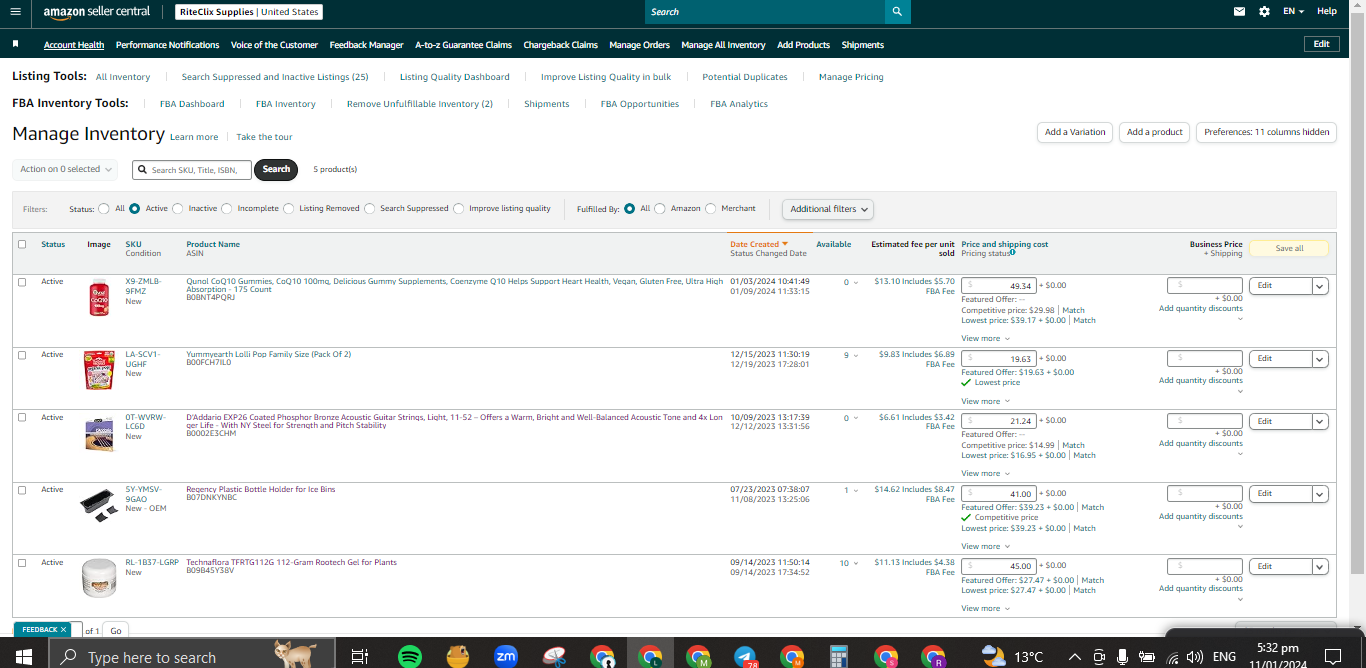This screenshot has width=1366, height=668.
Task: Open the Take the tour link
Action: coord(264,137)
